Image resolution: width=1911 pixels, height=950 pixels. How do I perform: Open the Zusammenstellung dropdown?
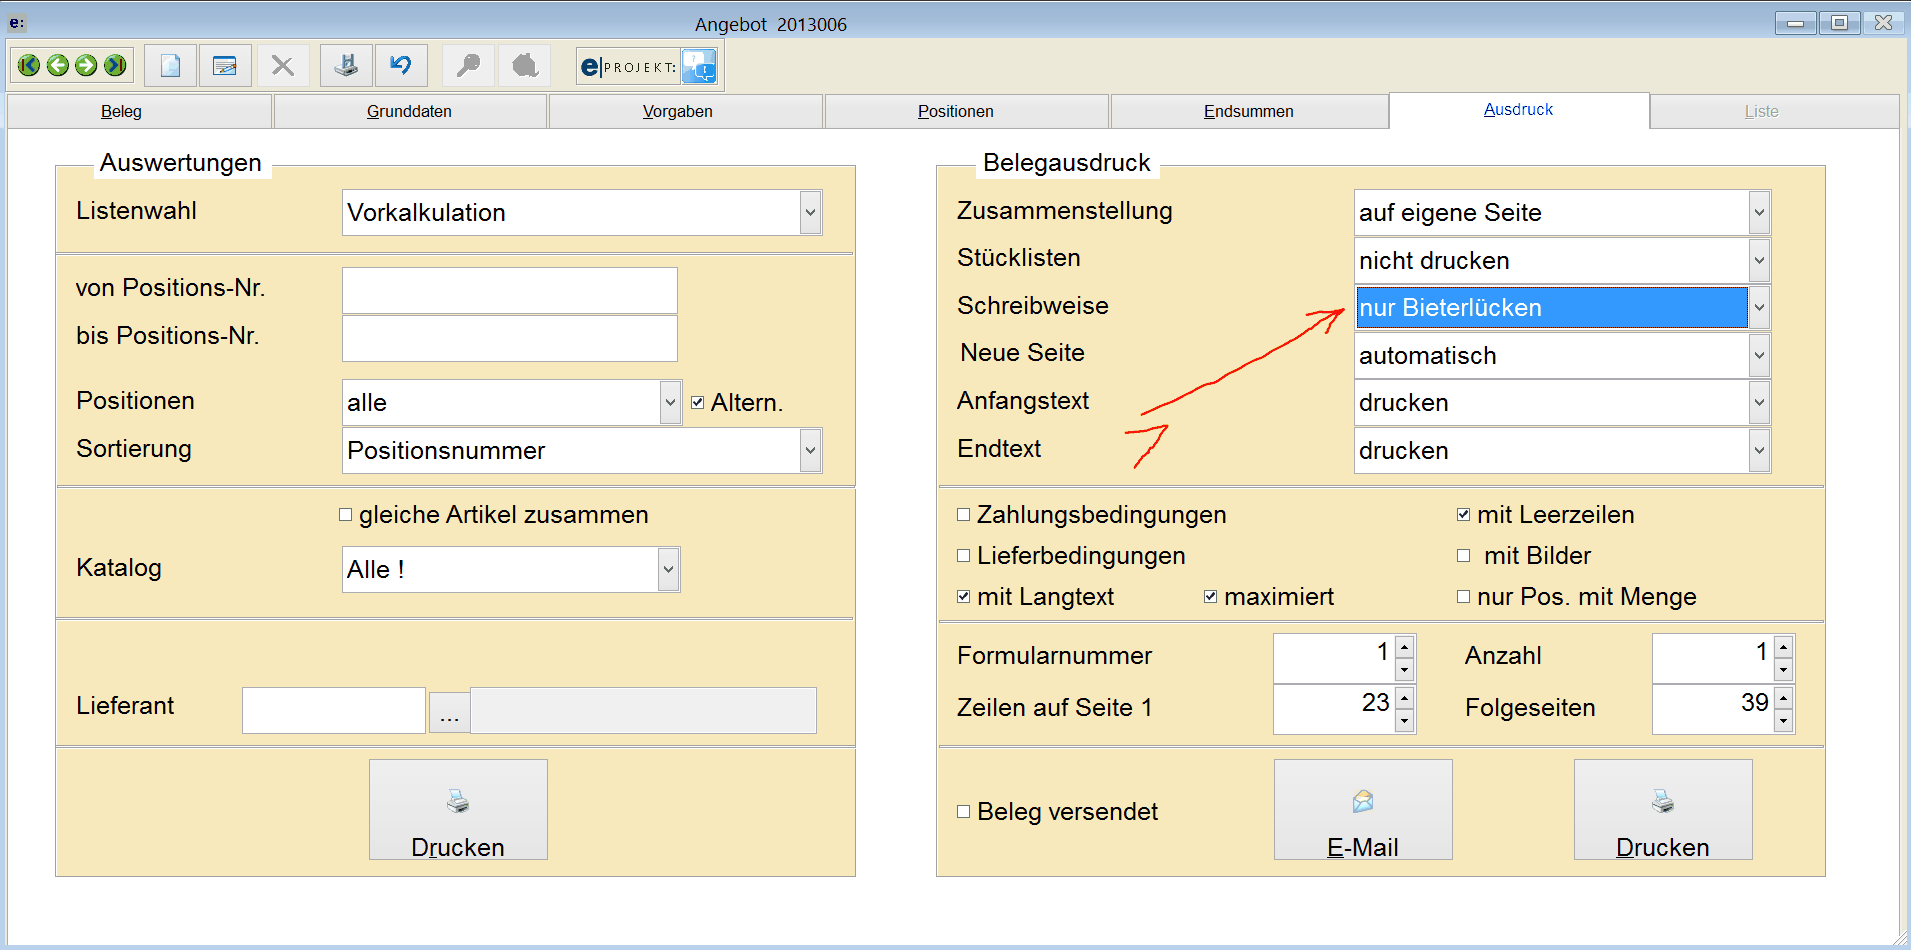[x=1759, y=213]
